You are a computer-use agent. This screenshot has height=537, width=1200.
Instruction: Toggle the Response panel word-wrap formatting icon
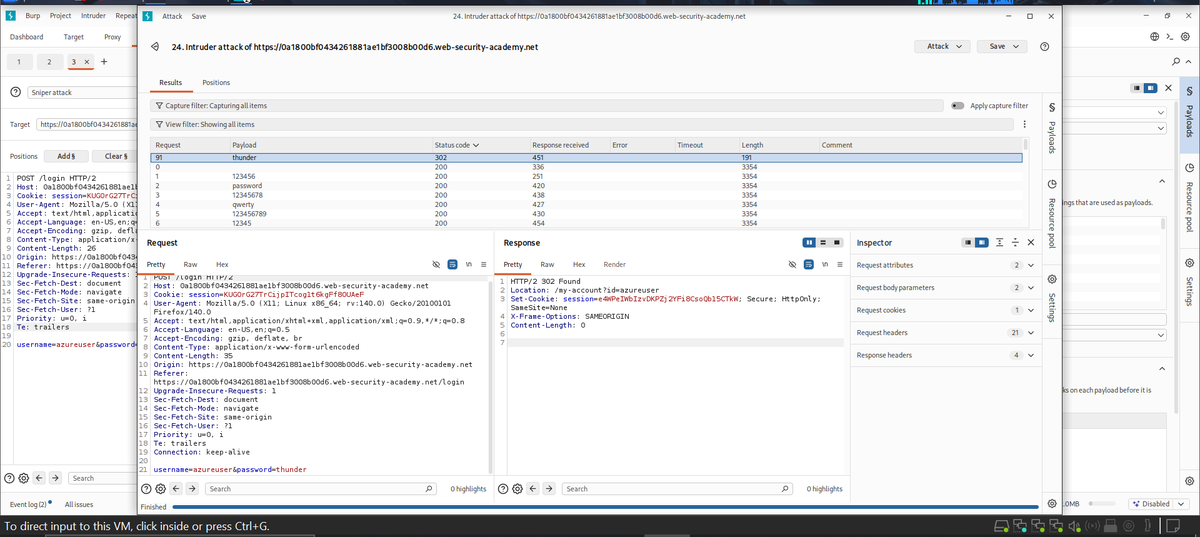coord(807,265)
